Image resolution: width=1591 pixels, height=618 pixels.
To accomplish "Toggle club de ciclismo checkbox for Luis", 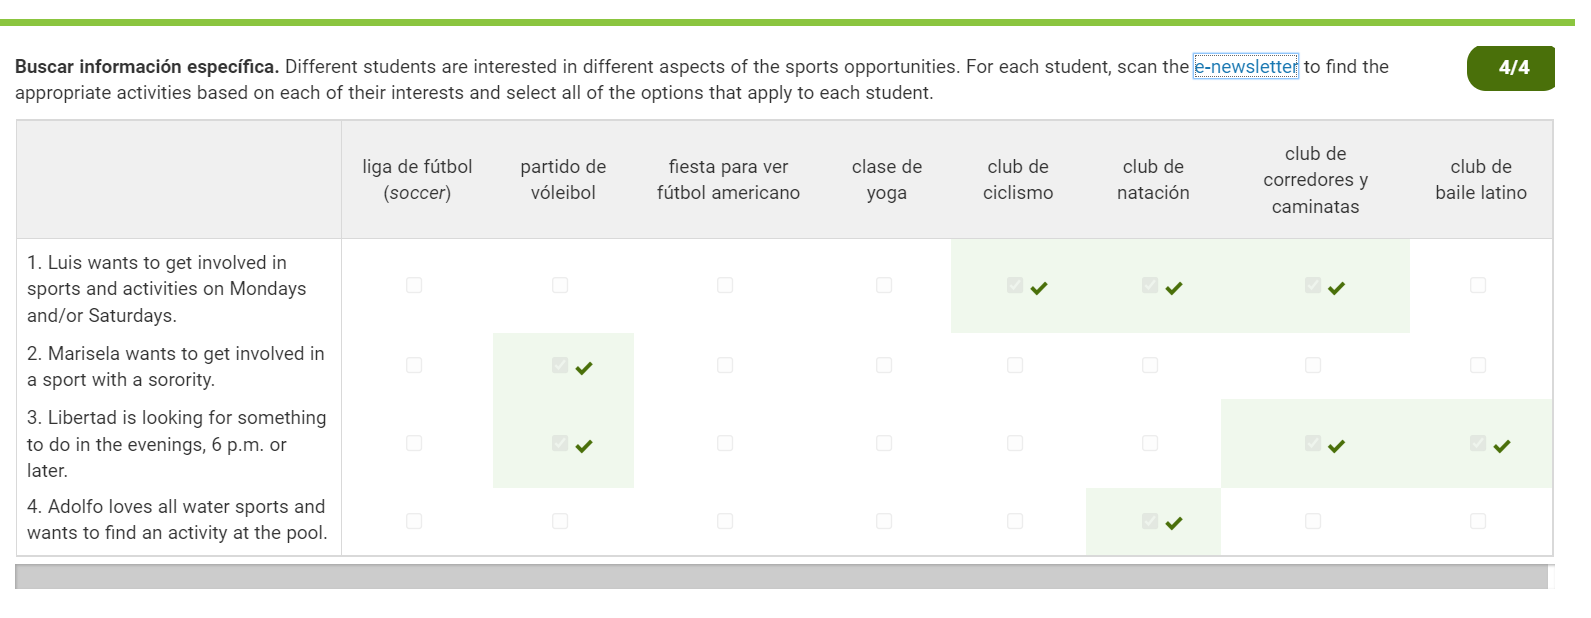I will 1015,285.
